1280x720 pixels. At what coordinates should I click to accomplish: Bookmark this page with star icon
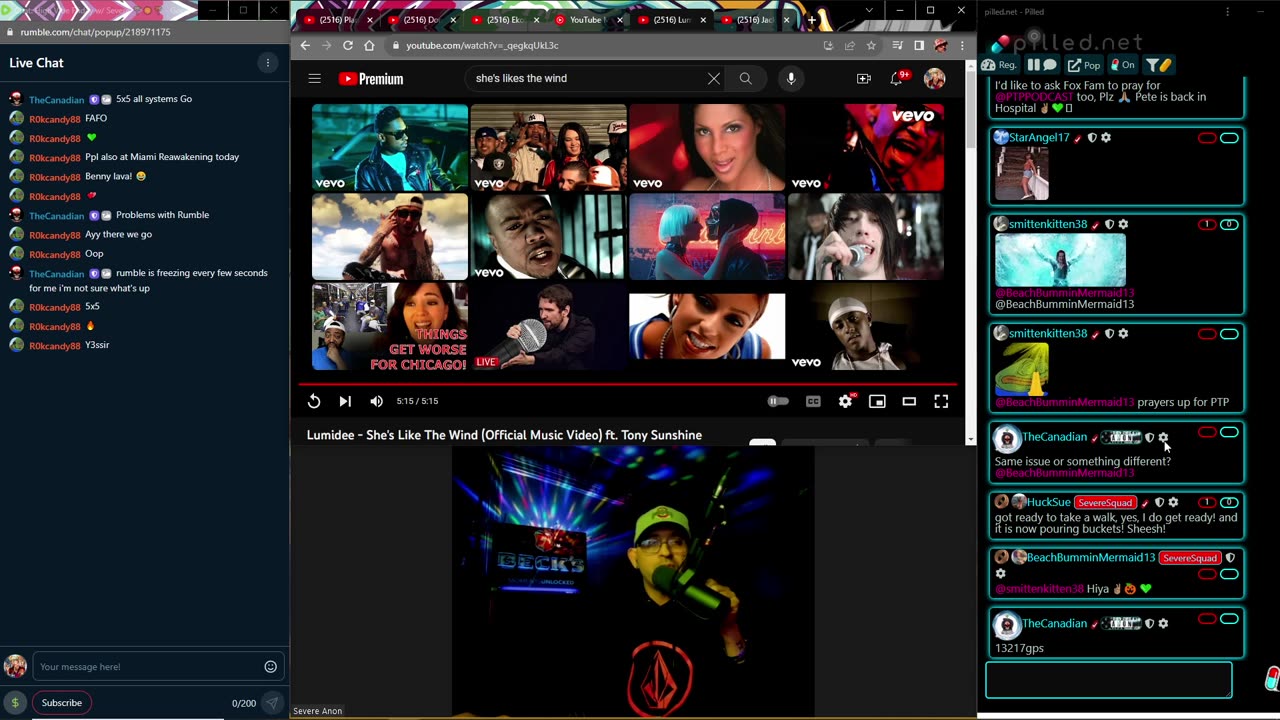871,45
